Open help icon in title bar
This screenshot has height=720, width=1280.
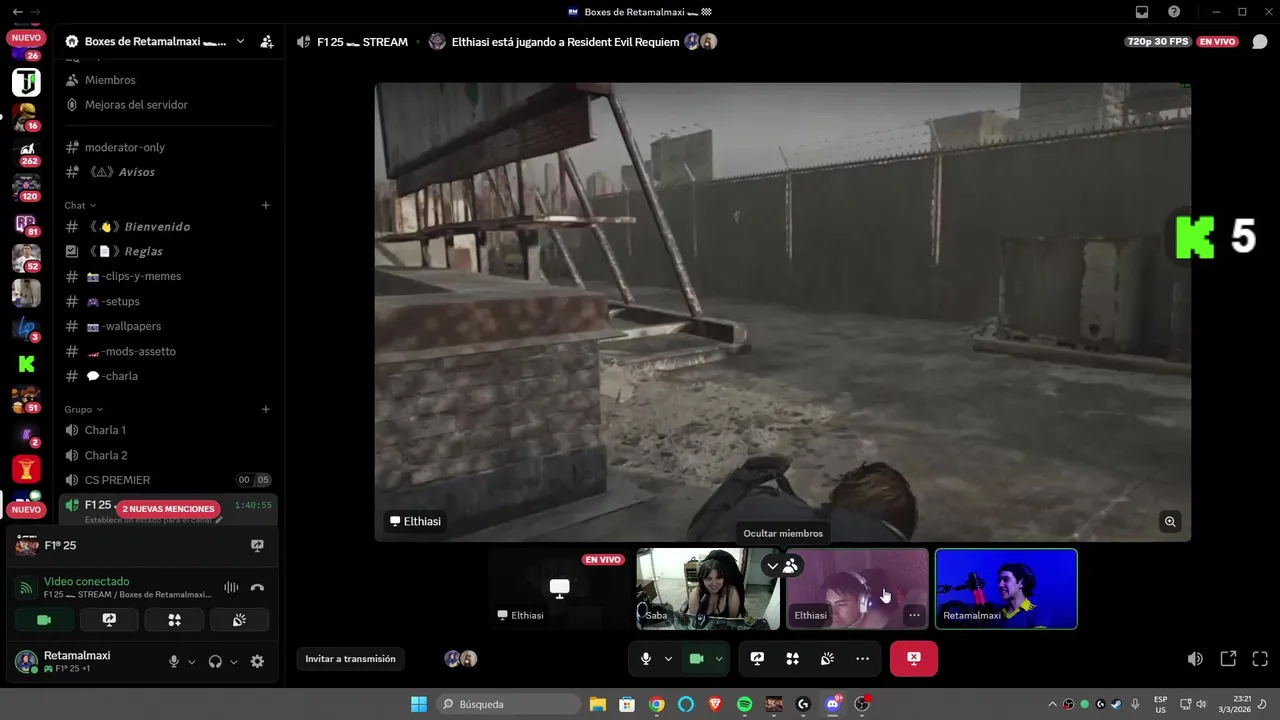click(1174, 12)
